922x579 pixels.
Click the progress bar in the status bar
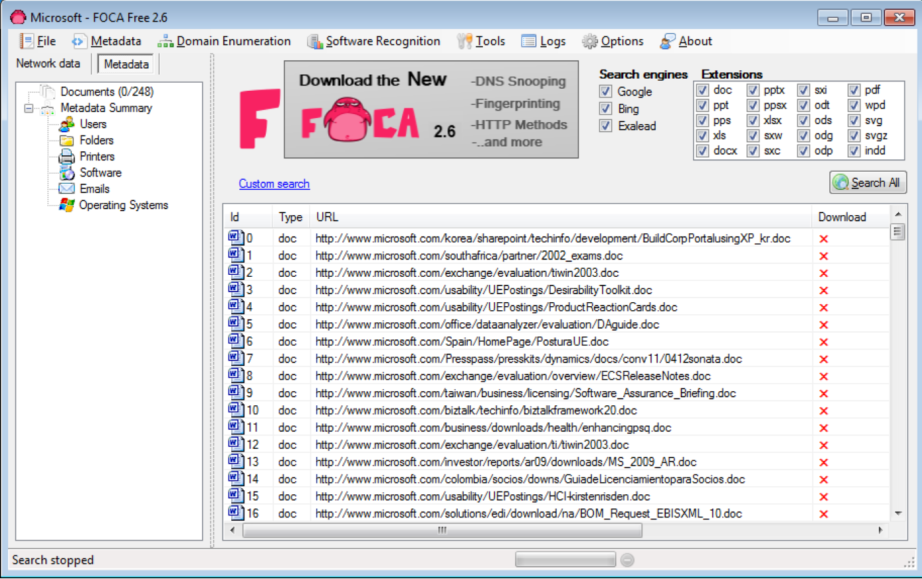point(566,560)
